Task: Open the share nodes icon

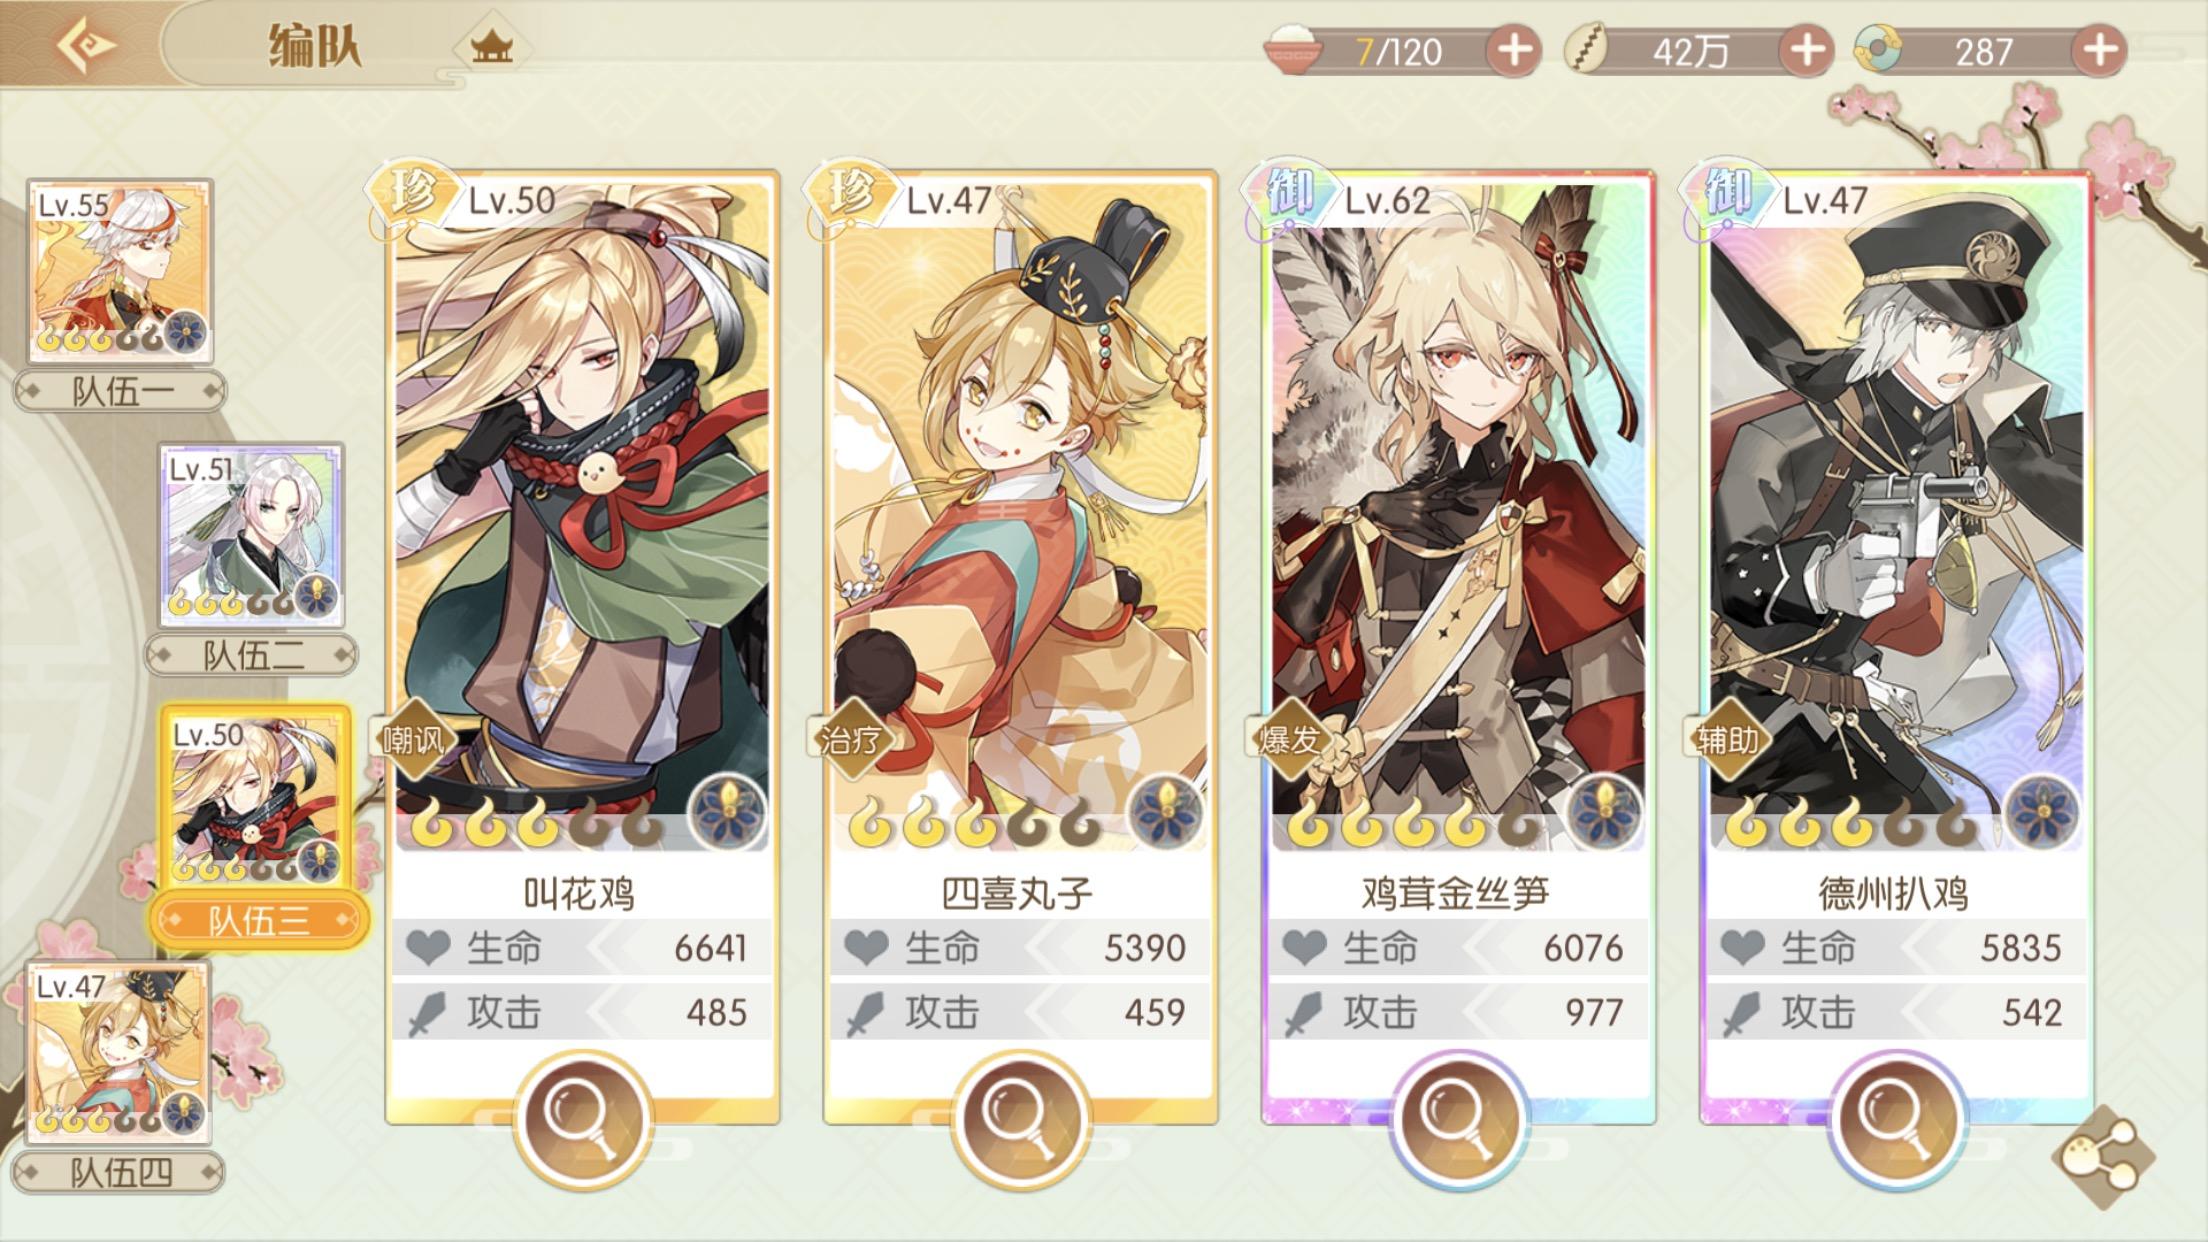Action: click(2103, 1156)
